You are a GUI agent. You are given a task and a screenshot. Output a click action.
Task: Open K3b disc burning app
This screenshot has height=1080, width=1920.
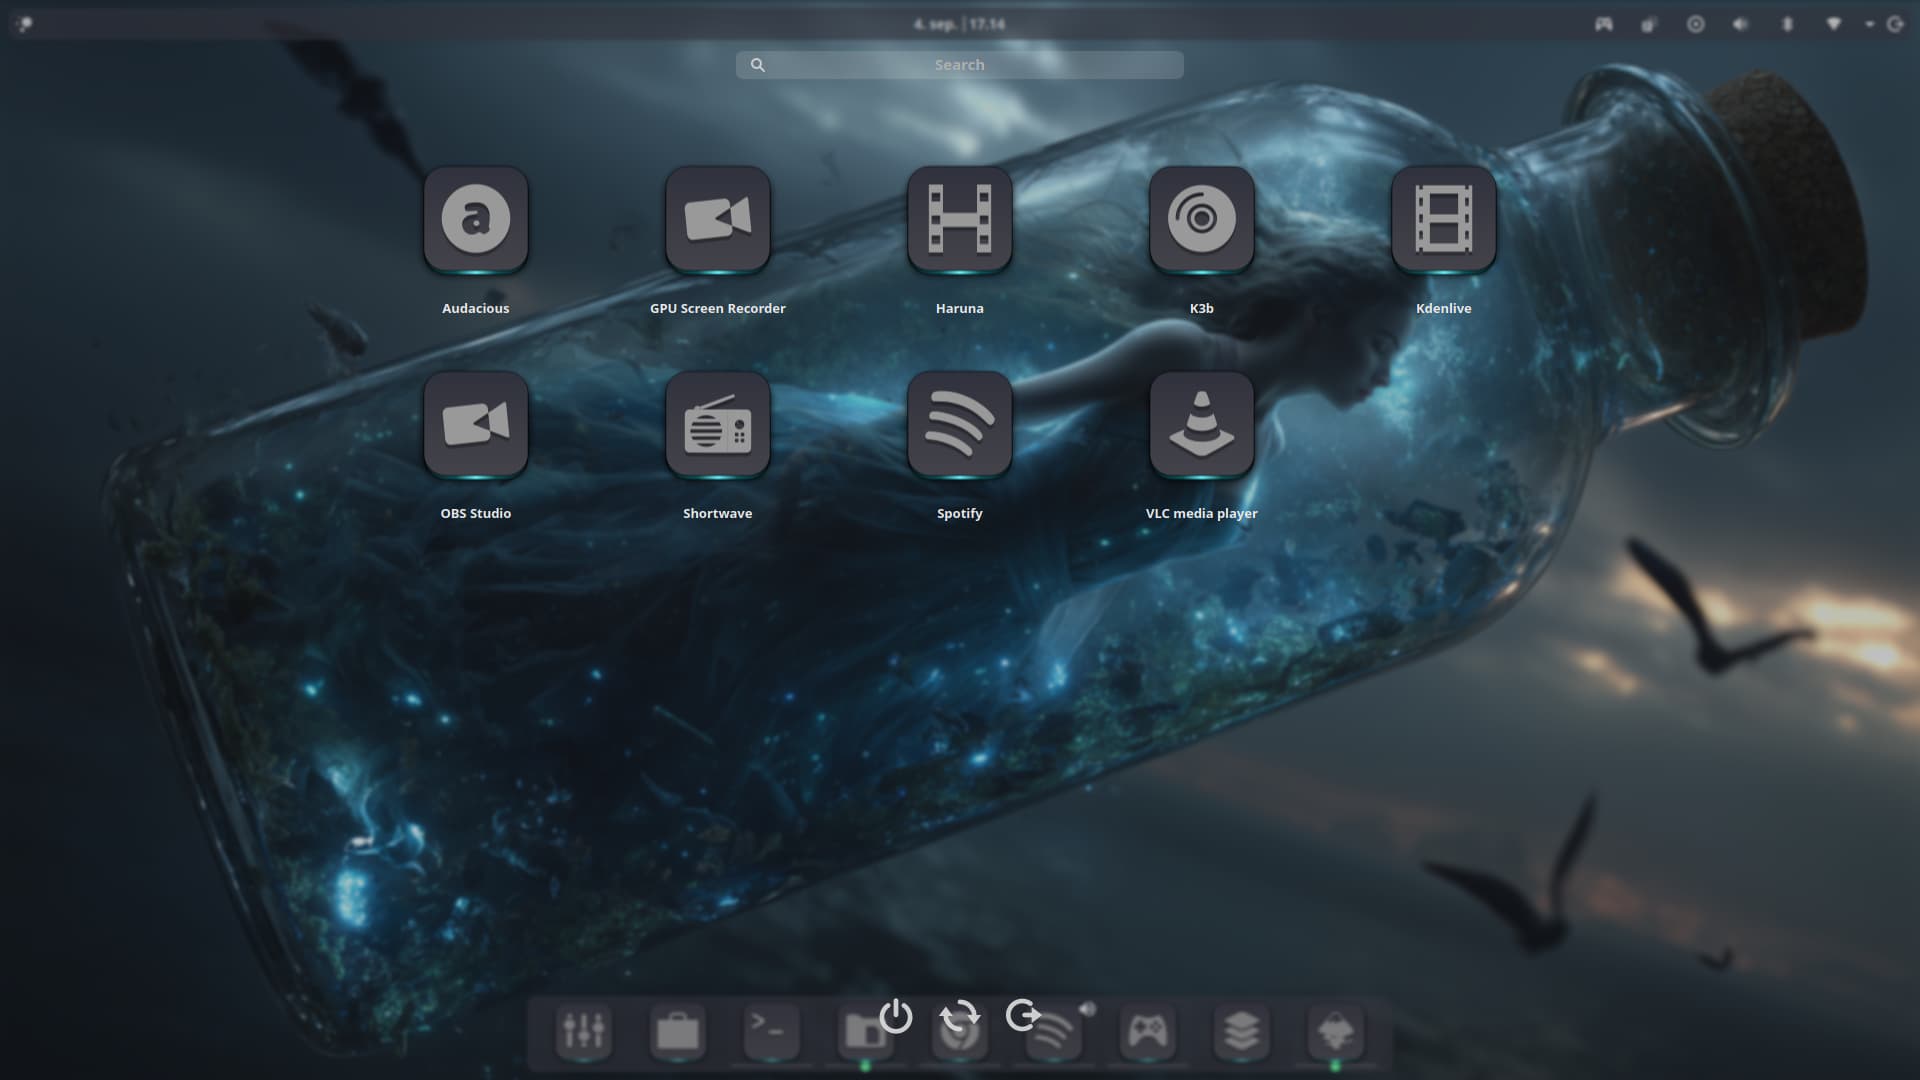click(x=1202, y=219)
